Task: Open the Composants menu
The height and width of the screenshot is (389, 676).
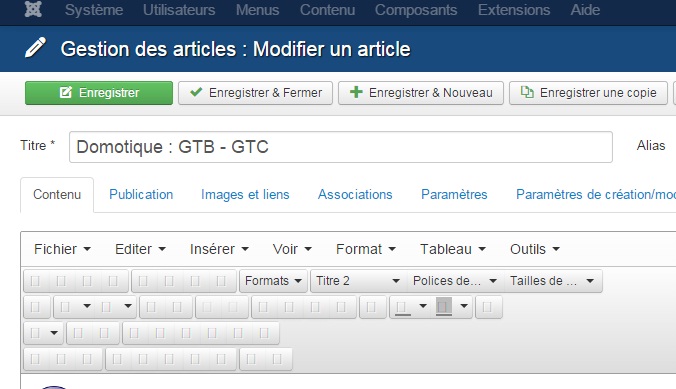Action: click(416, 10)
